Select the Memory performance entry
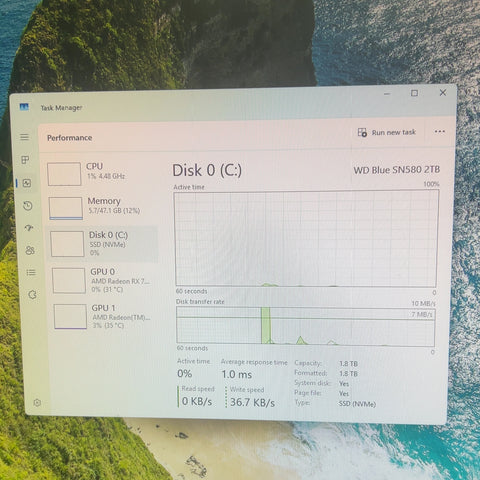480x480 pixels. [x=102, y=208]
